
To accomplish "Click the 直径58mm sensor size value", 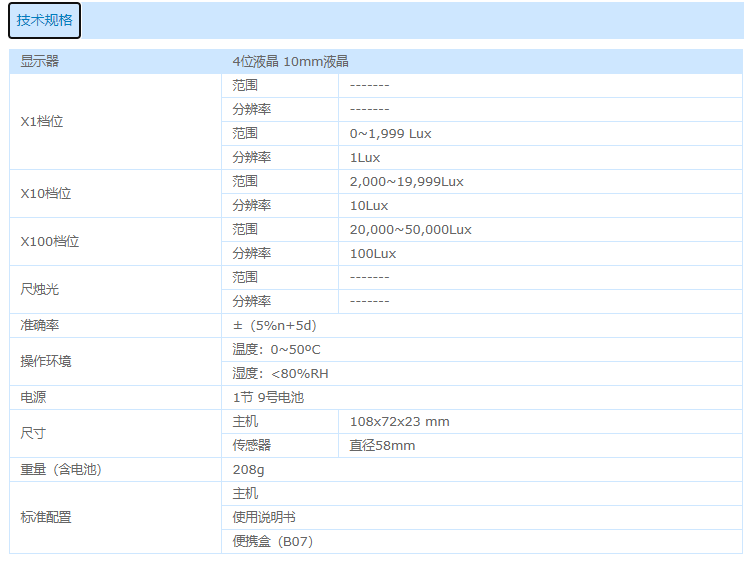I will point(382,445).
